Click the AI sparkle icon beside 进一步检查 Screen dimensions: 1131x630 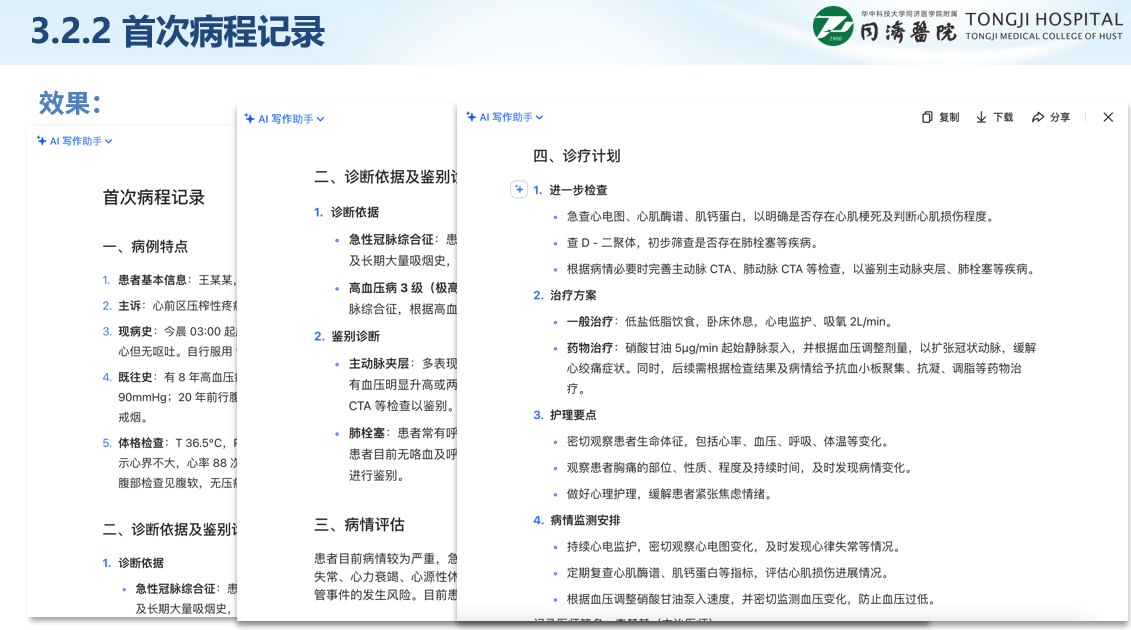(519, 190)
